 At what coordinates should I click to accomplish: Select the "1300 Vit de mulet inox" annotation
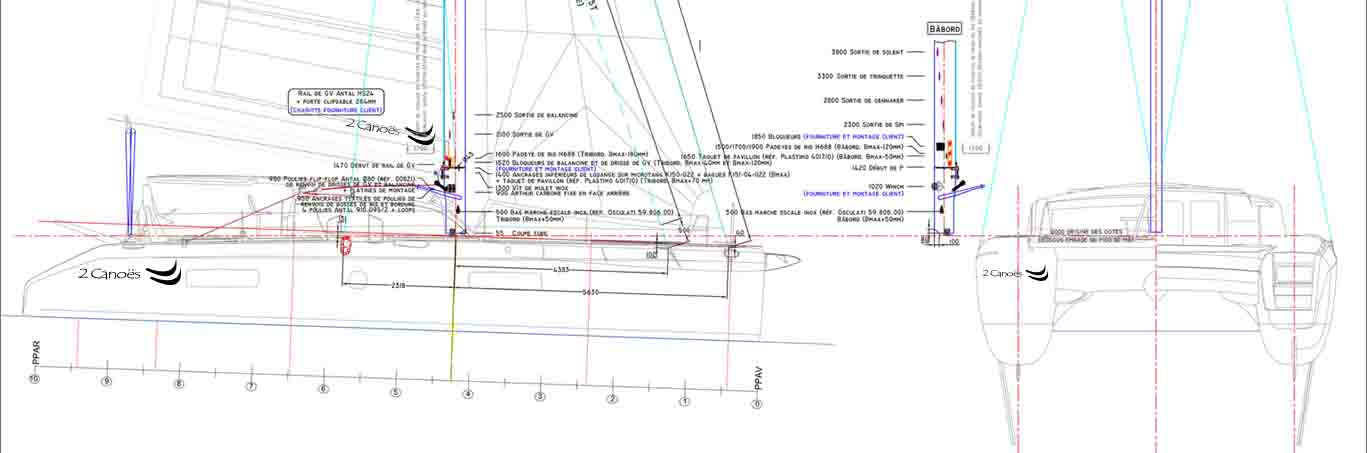tap(532, 188)
